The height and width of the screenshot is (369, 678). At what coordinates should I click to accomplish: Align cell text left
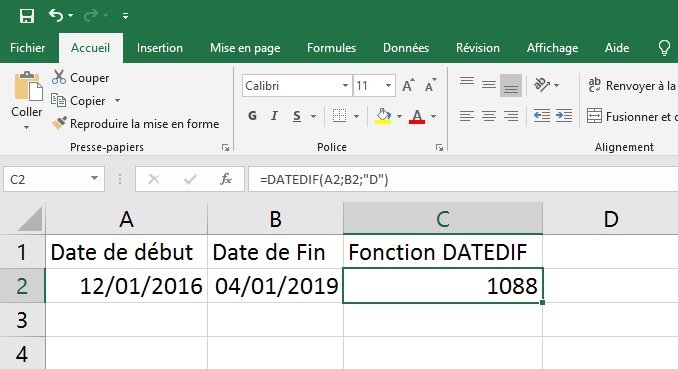(x=467, y=116)
